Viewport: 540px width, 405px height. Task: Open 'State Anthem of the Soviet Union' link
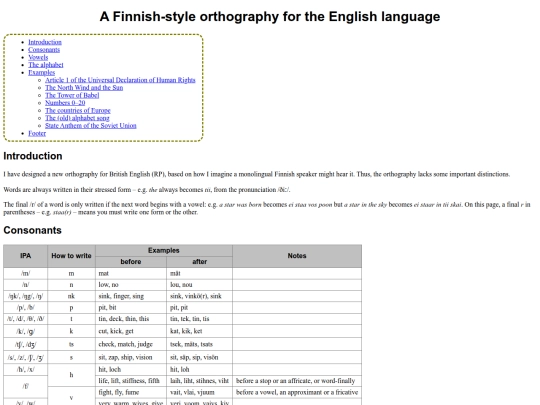point(91,125)
